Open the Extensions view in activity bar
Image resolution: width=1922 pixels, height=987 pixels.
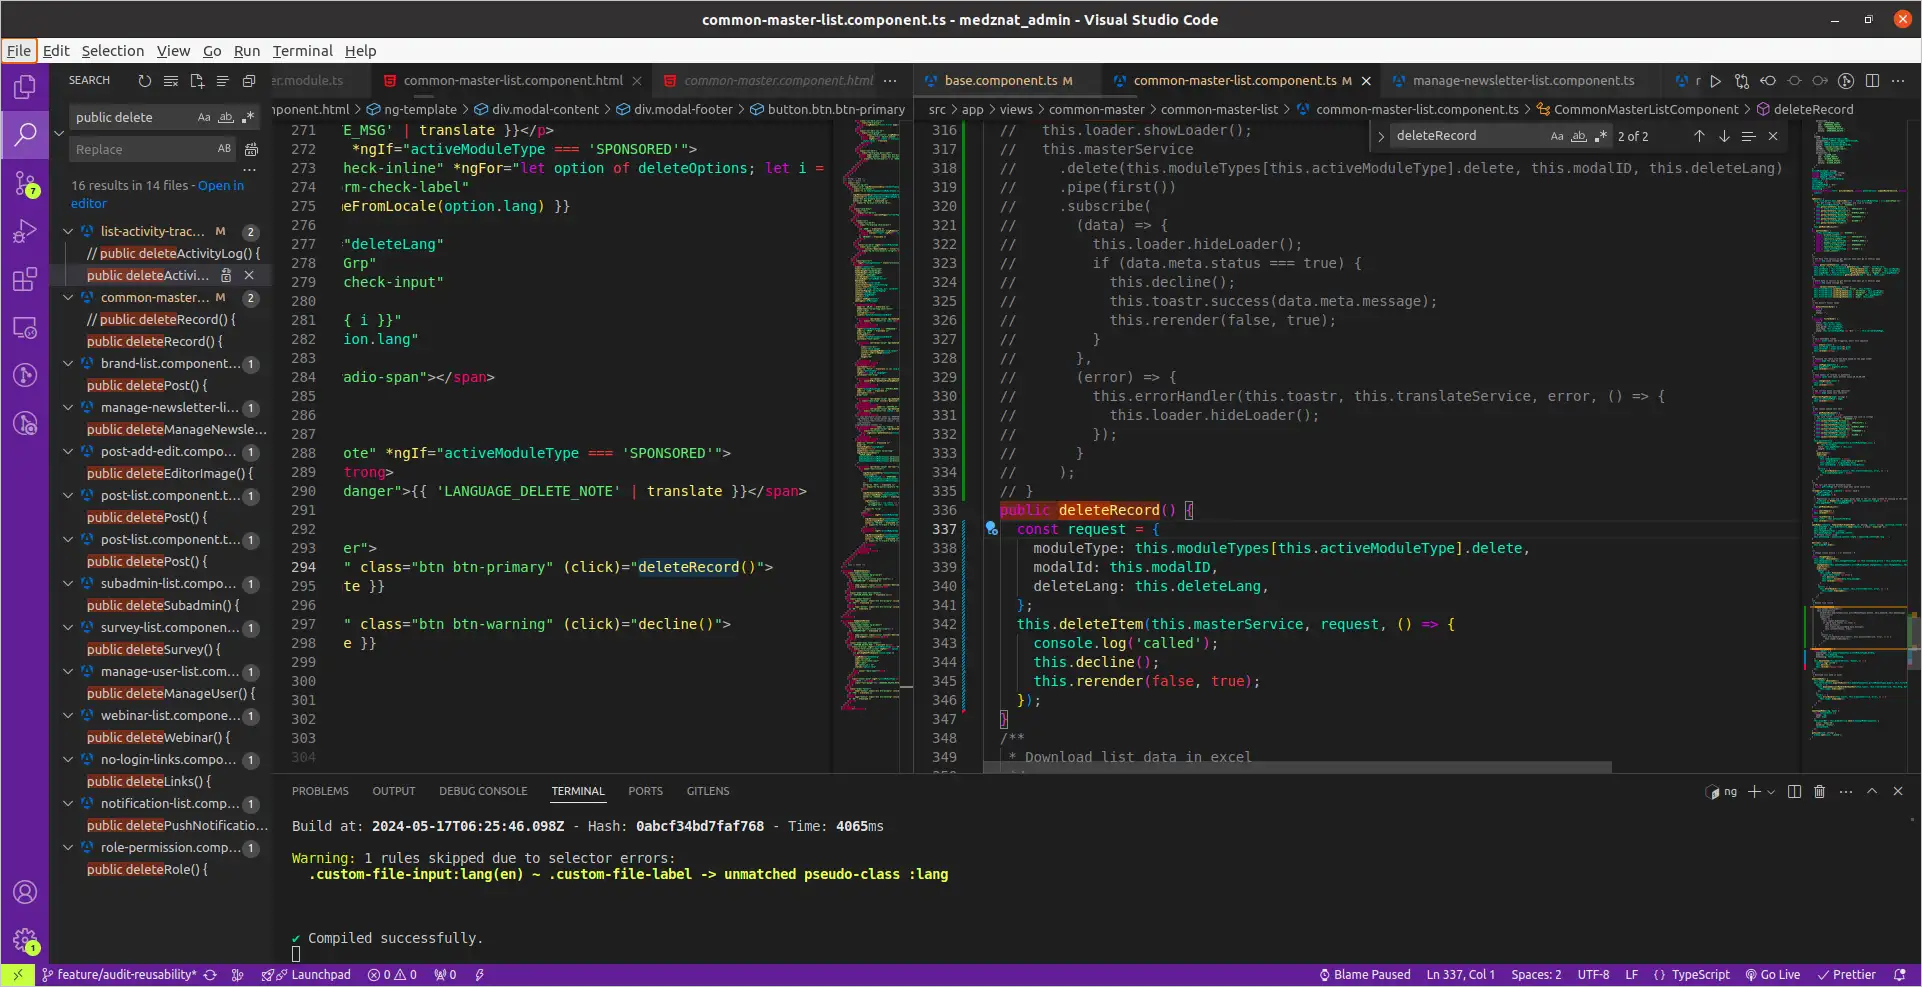pyautogui.click(x=25, y=279)
